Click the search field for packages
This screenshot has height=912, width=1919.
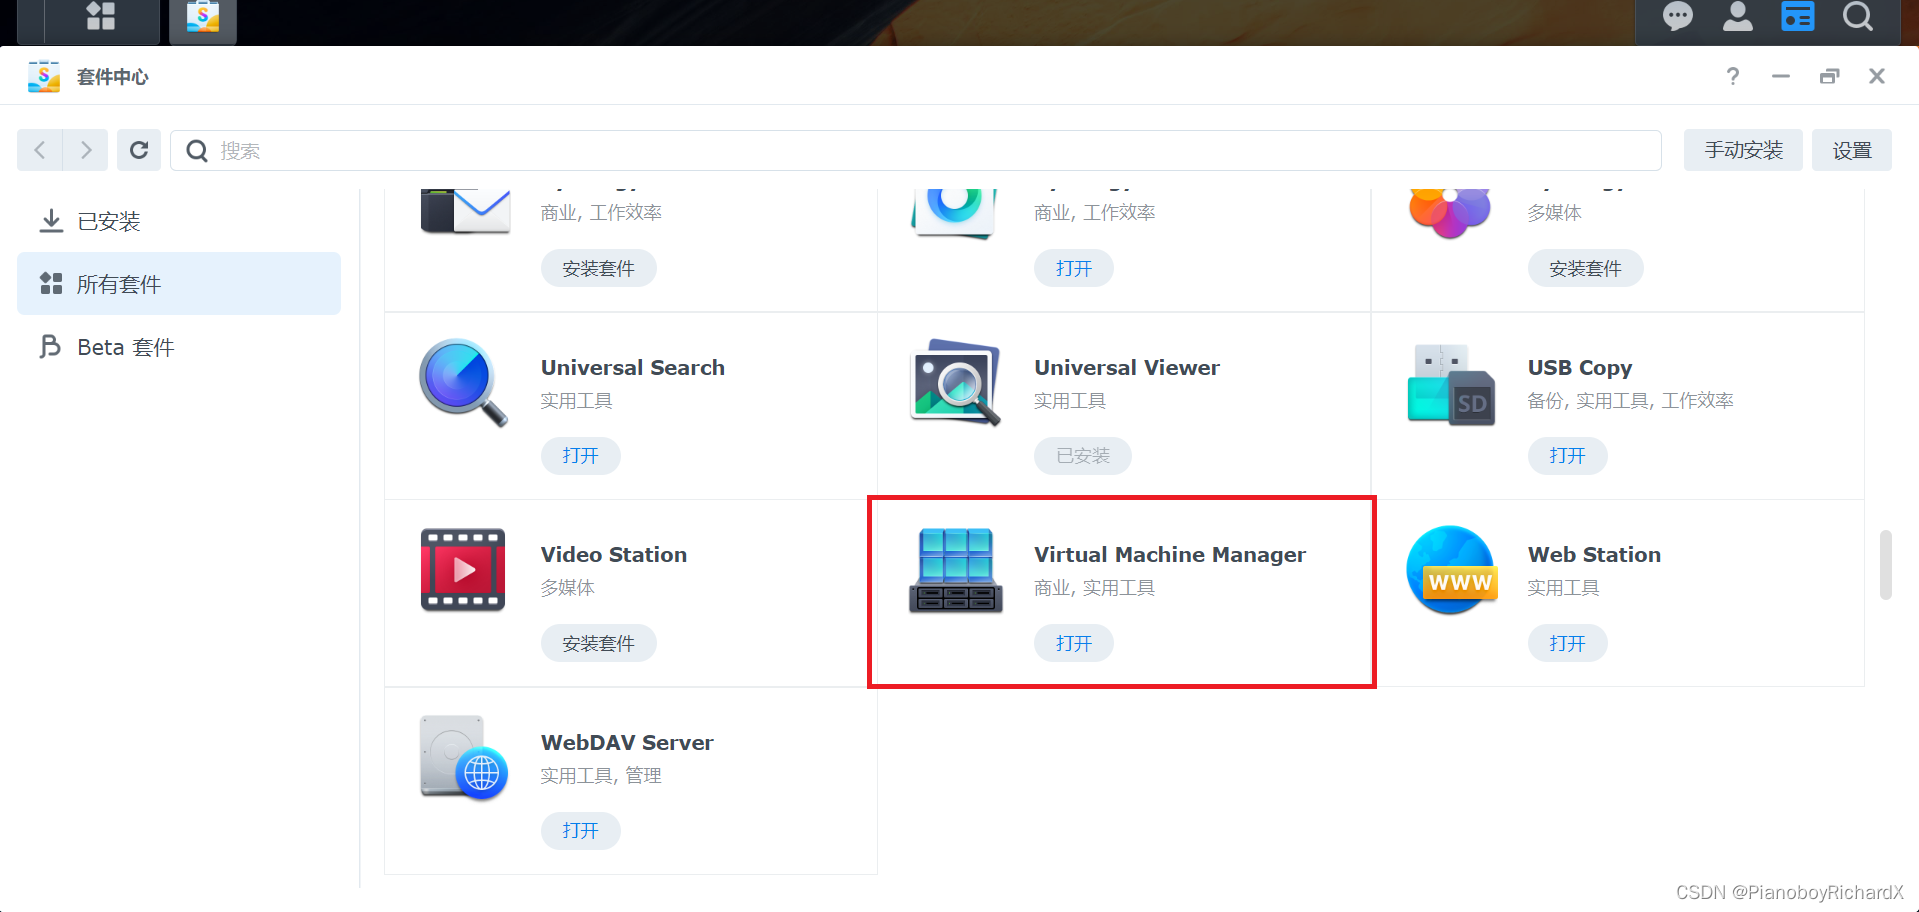click(916, 150)
